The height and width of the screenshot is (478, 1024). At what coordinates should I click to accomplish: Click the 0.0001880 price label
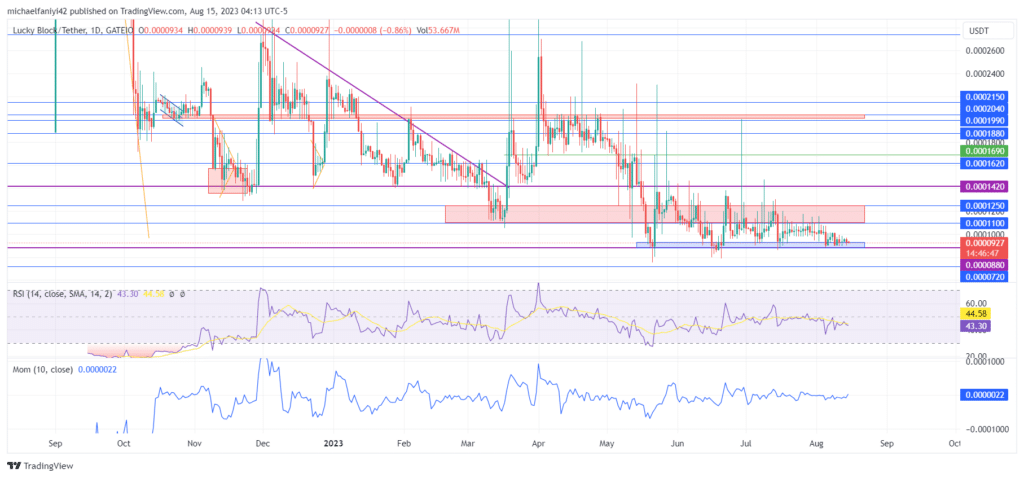985,133
